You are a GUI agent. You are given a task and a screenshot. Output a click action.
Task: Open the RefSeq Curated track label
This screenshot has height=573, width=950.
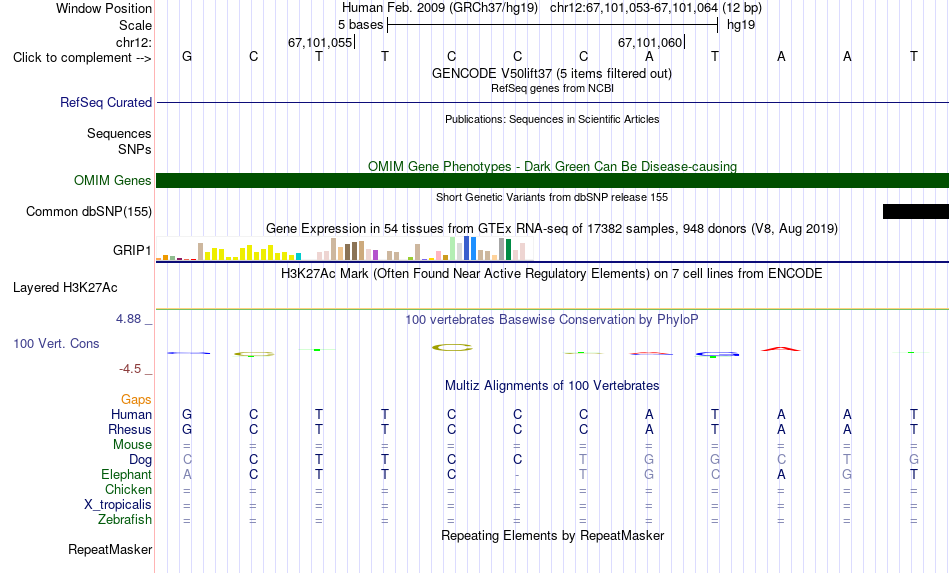105,102
